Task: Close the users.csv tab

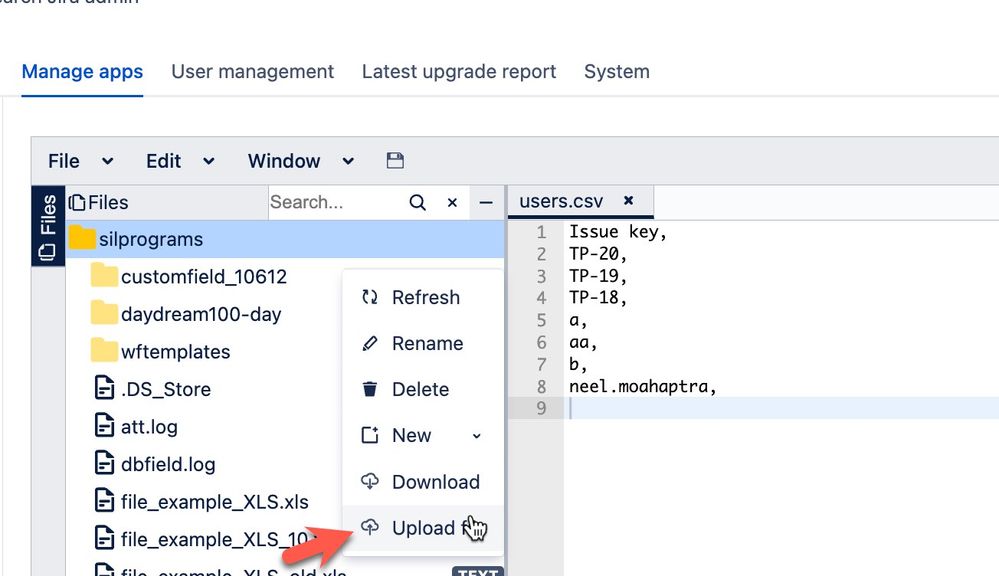Action: 628,201
